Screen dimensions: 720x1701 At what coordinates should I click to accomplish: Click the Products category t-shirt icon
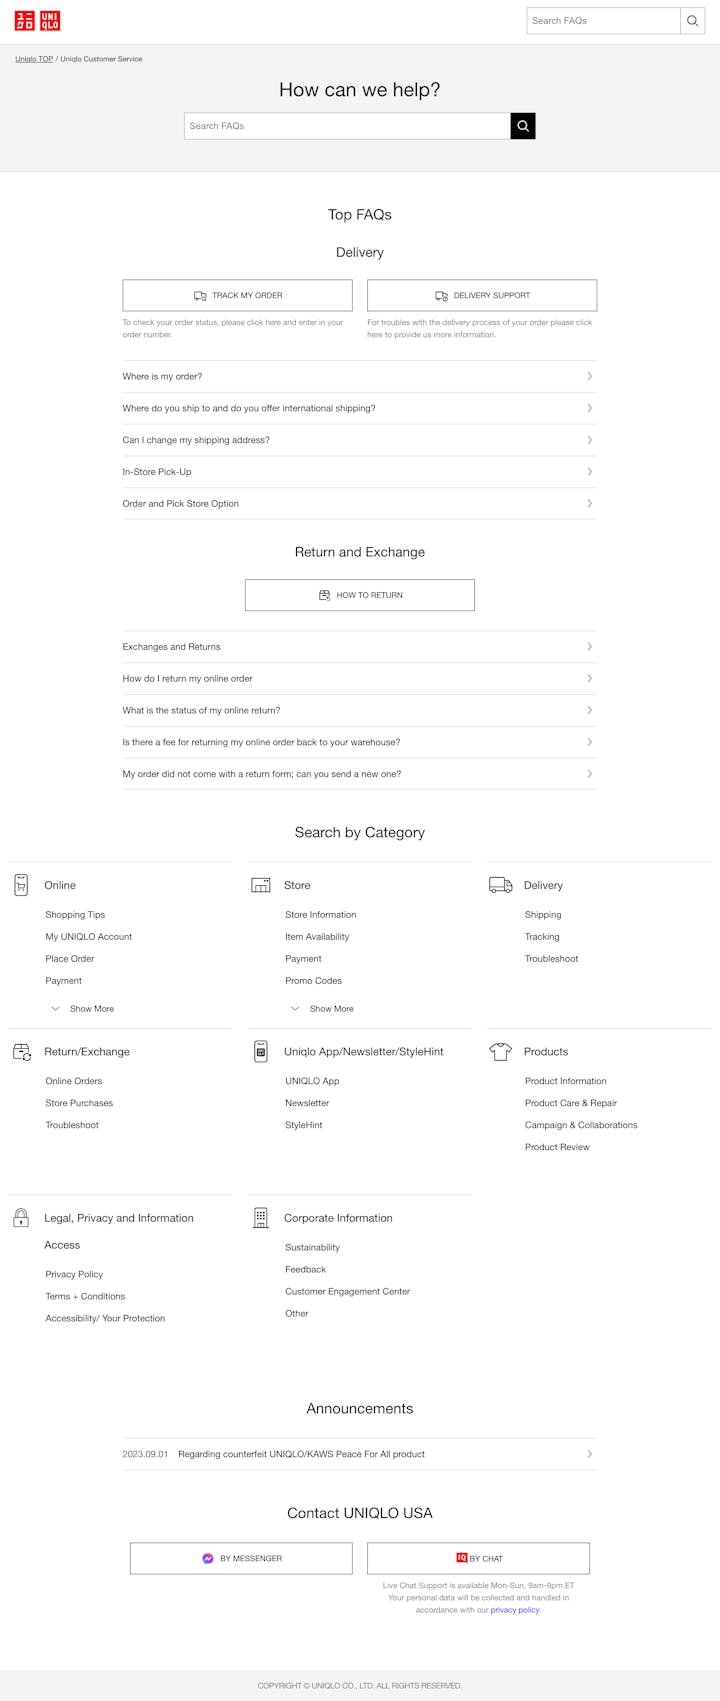click(x=500, y=1052)
